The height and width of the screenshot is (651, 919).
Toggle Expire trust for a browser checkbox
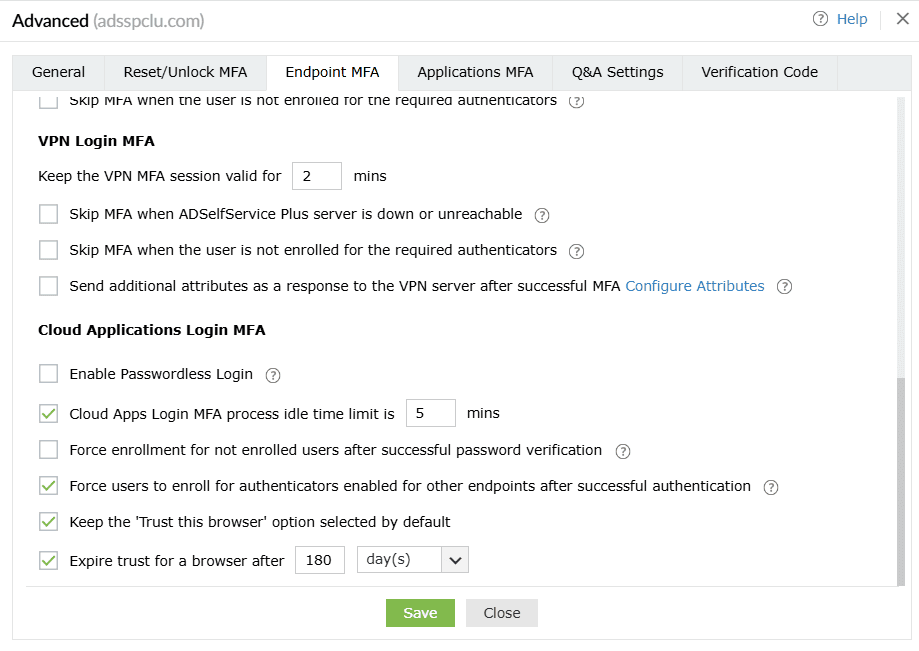click(x=48, y=560)
